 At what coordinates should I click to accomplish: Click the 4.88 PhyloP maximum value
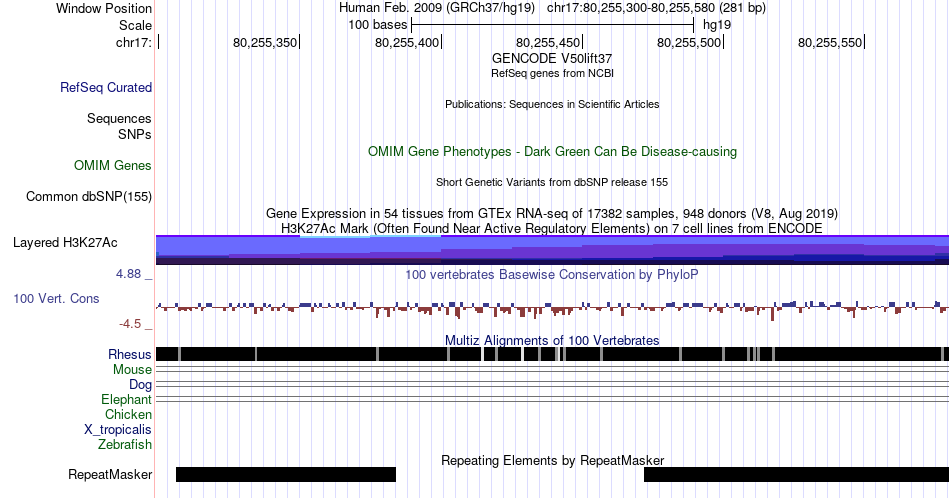coord(128,274)
